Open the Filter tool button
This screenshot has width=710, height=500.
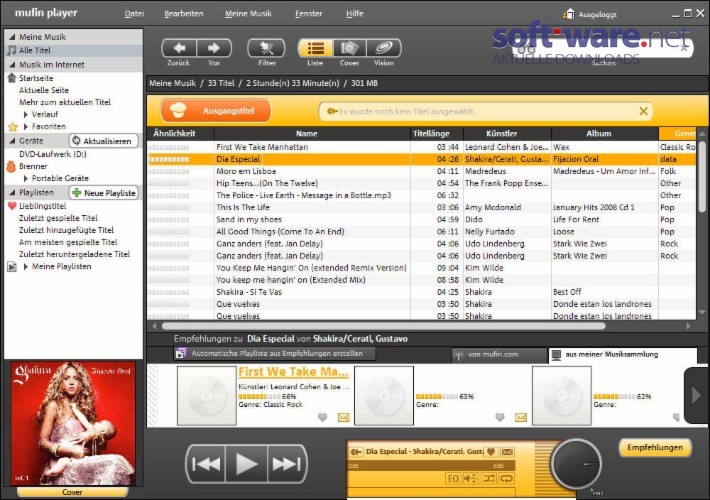266,48
